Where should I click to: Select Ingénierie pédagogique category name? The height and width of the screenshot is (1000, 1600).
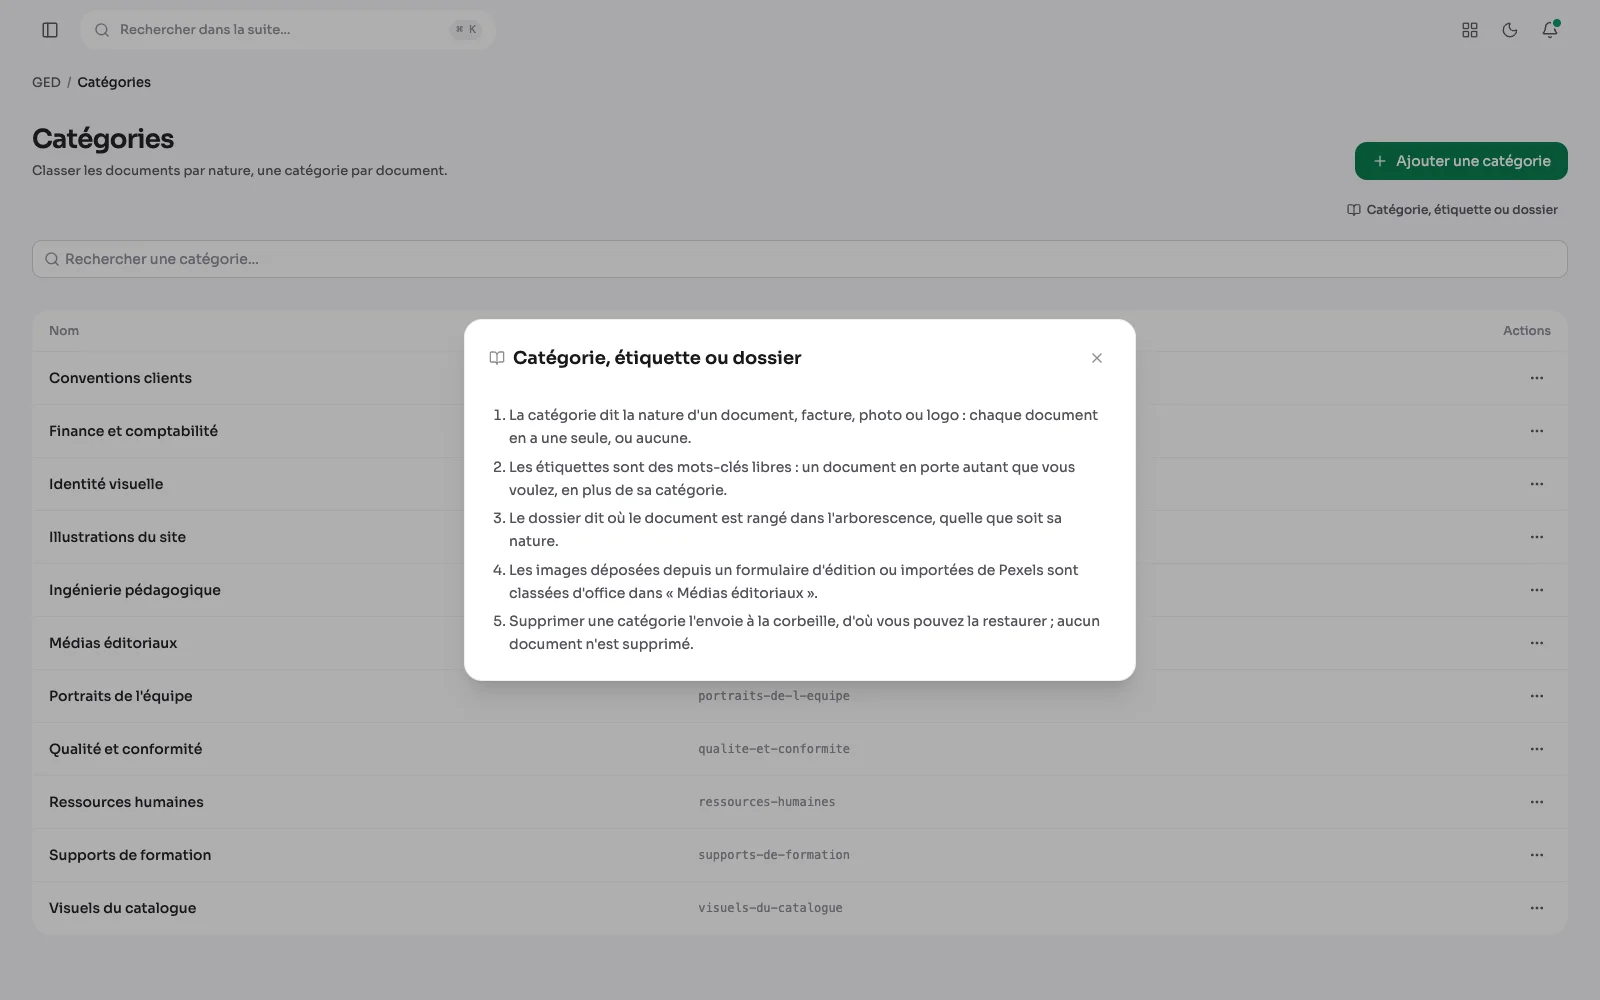pyautogui.click(x=135, y=590)
